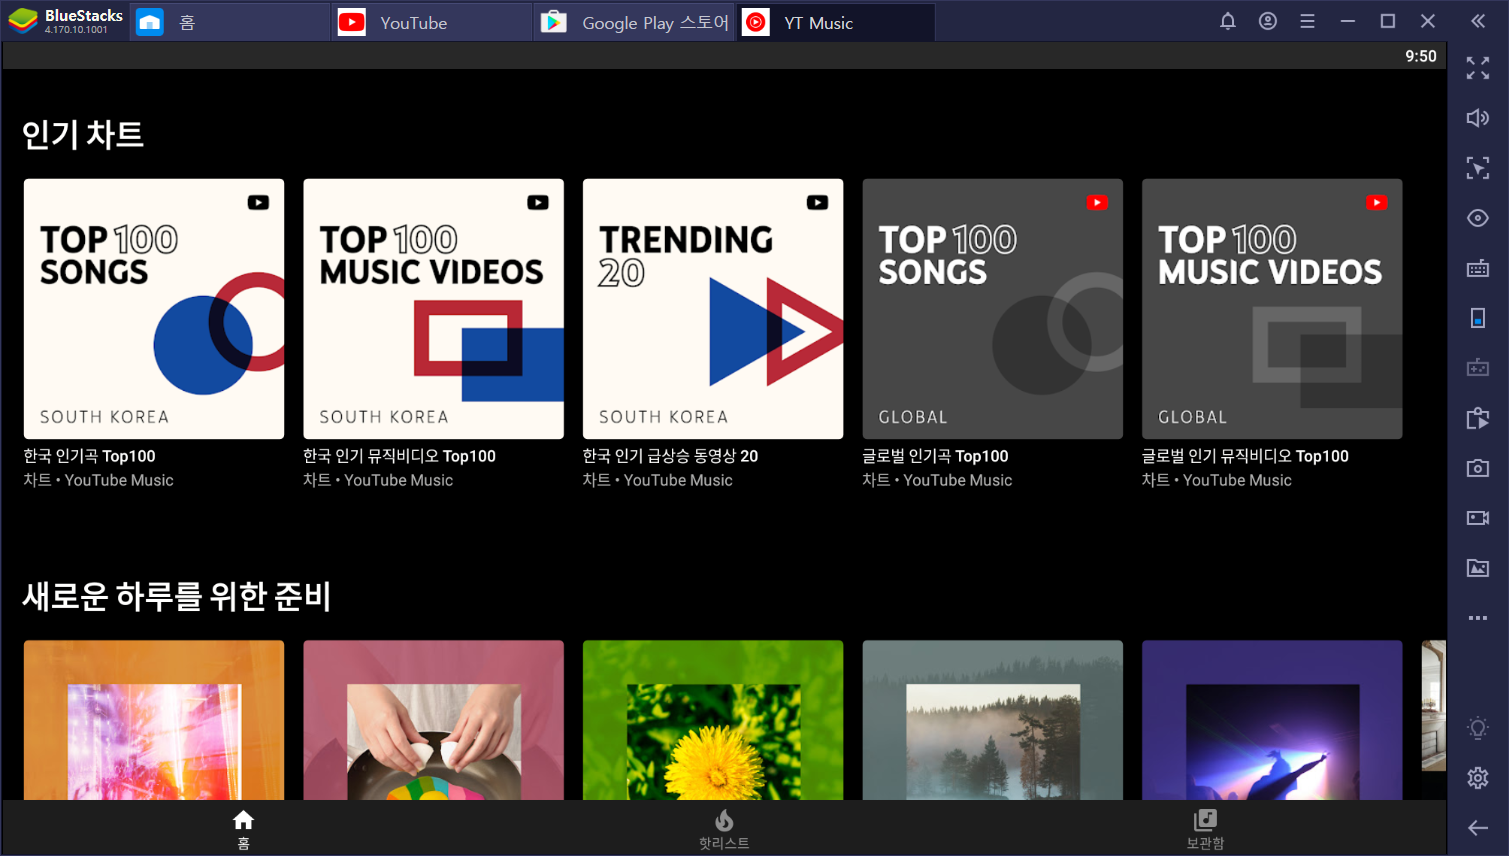Open the purple concert playlist thumbnail

coord(1272,720)
